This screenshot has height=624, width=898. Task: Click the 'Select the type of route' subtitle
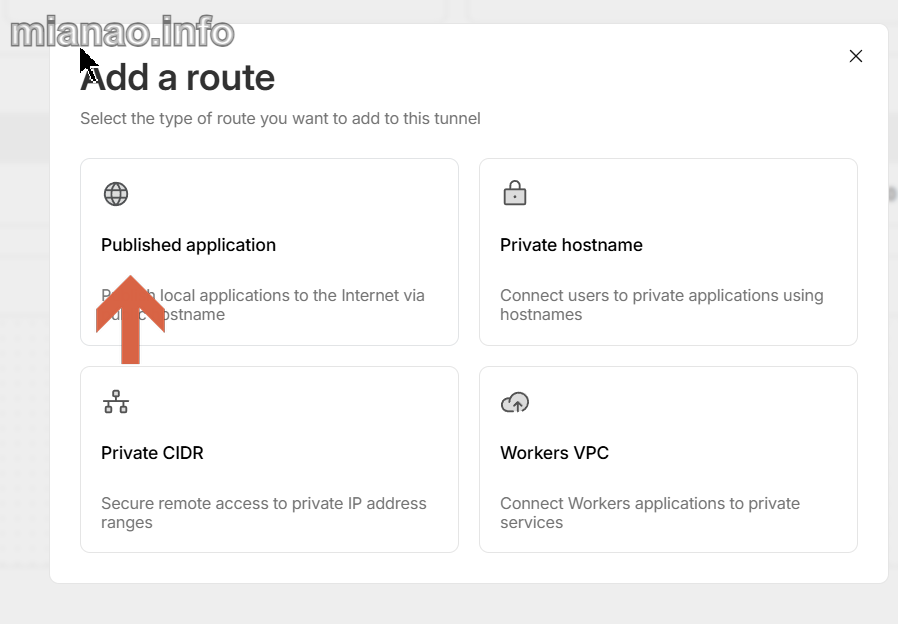pyautogui.click(x=280, y=118)
